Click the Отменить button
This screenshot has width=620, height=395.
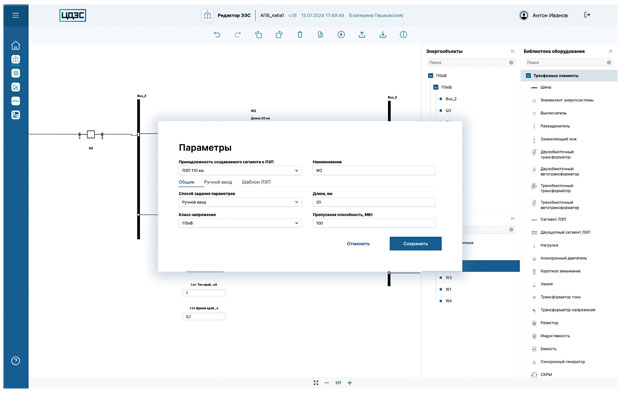click(358, 244)
